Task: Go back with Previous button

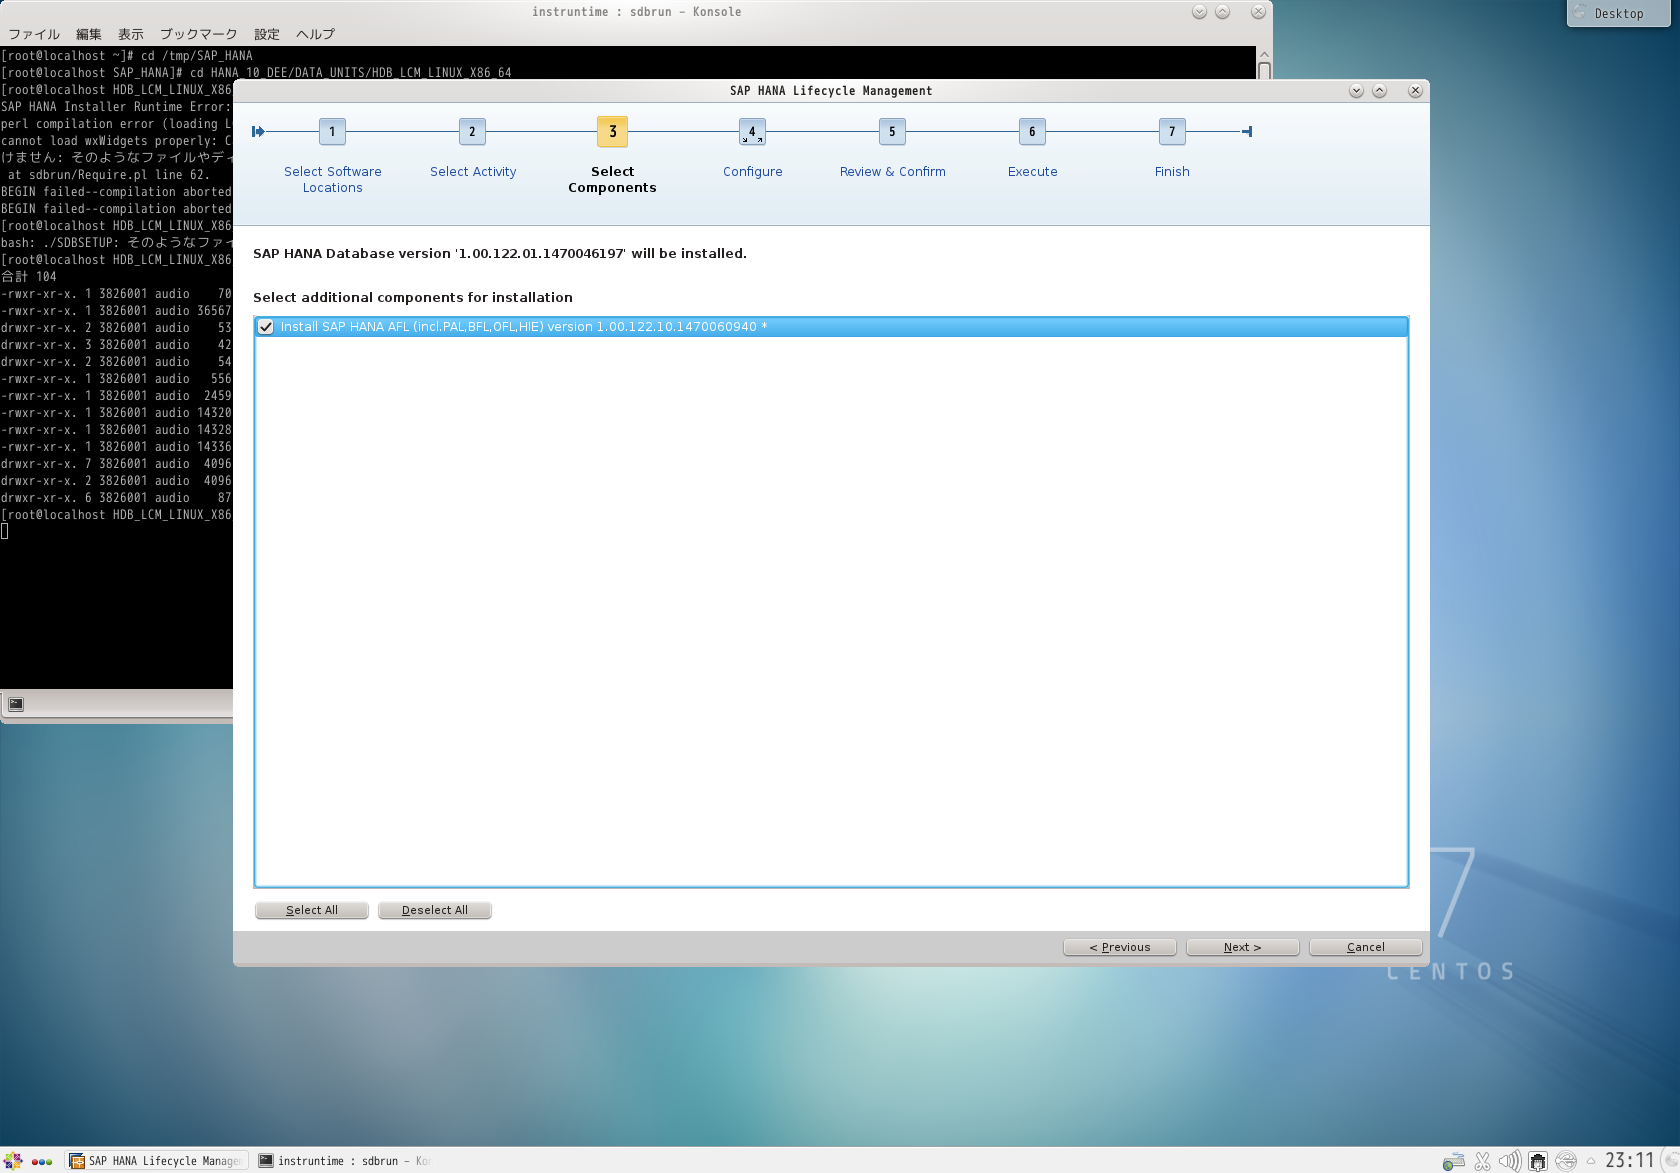Action: click(x=1120, y=947)
